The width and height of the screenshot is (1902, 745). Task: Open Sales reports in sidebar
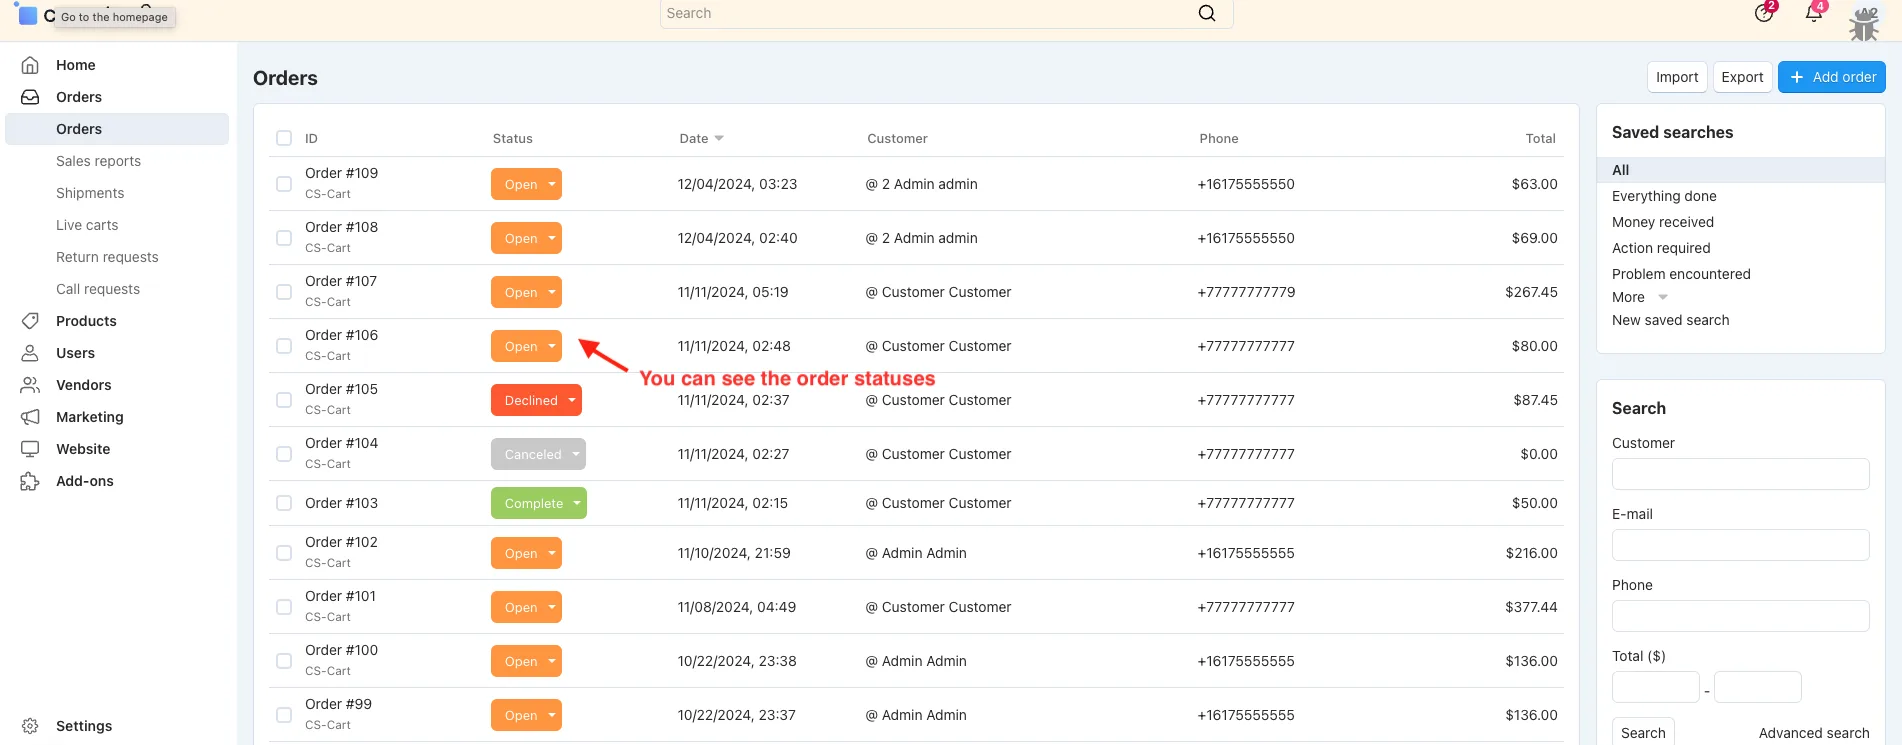click(98, 161)
